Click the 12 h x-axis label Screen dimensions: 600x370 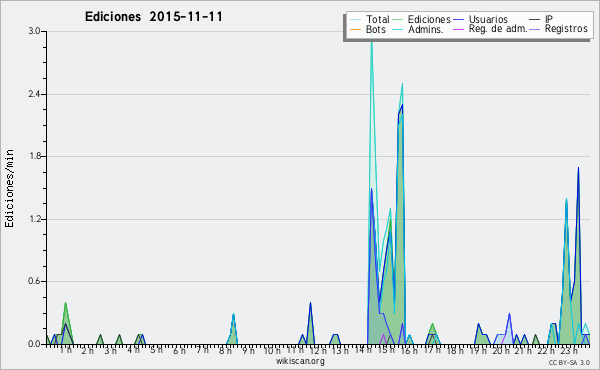pos(318,350)
